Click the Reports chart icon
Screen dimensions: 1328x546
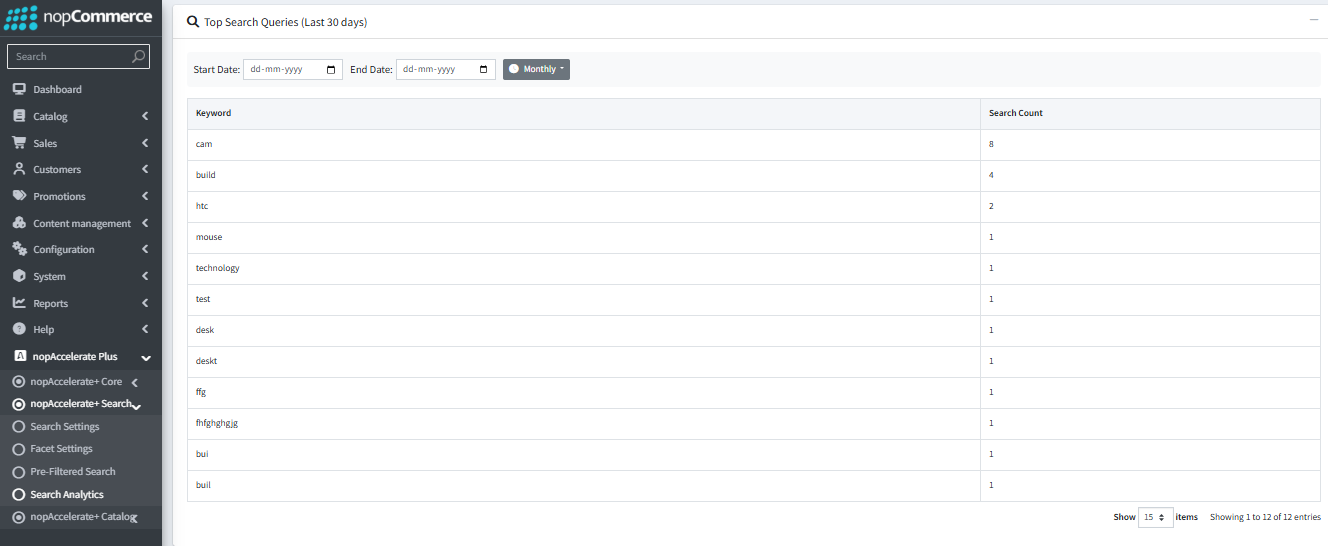[19, 303]
